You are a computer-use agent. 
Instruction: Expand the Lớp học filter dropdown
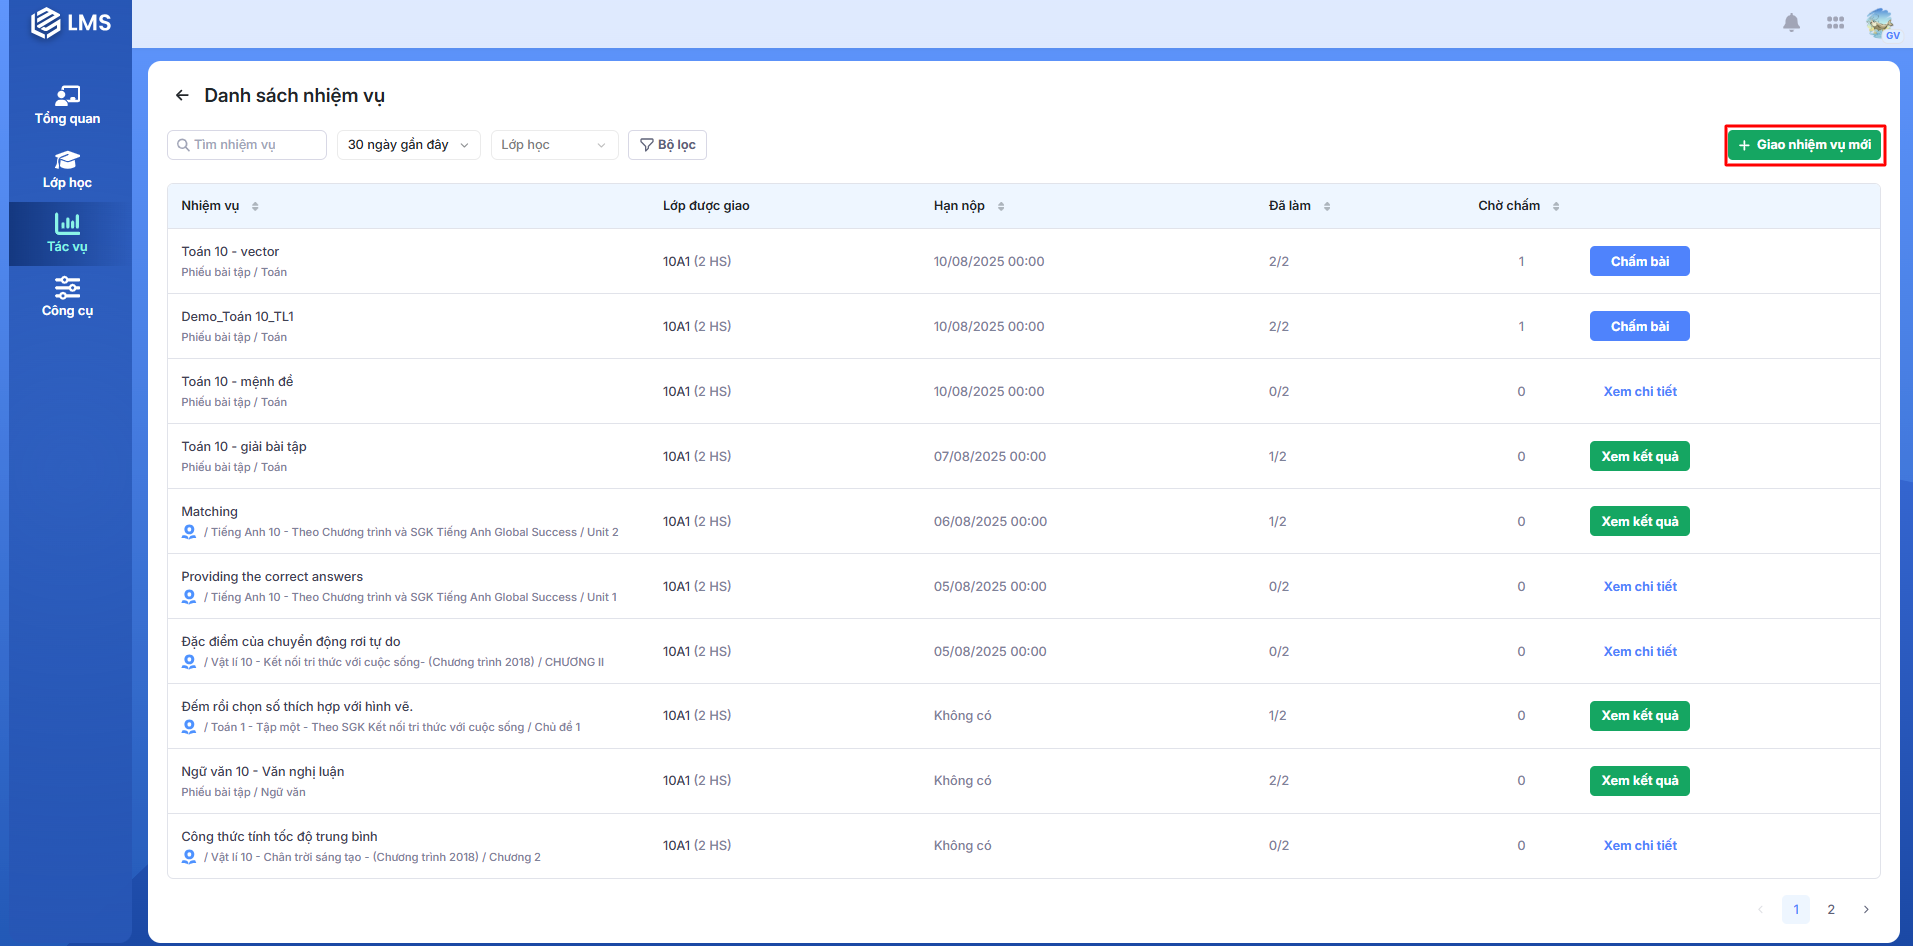554,145
